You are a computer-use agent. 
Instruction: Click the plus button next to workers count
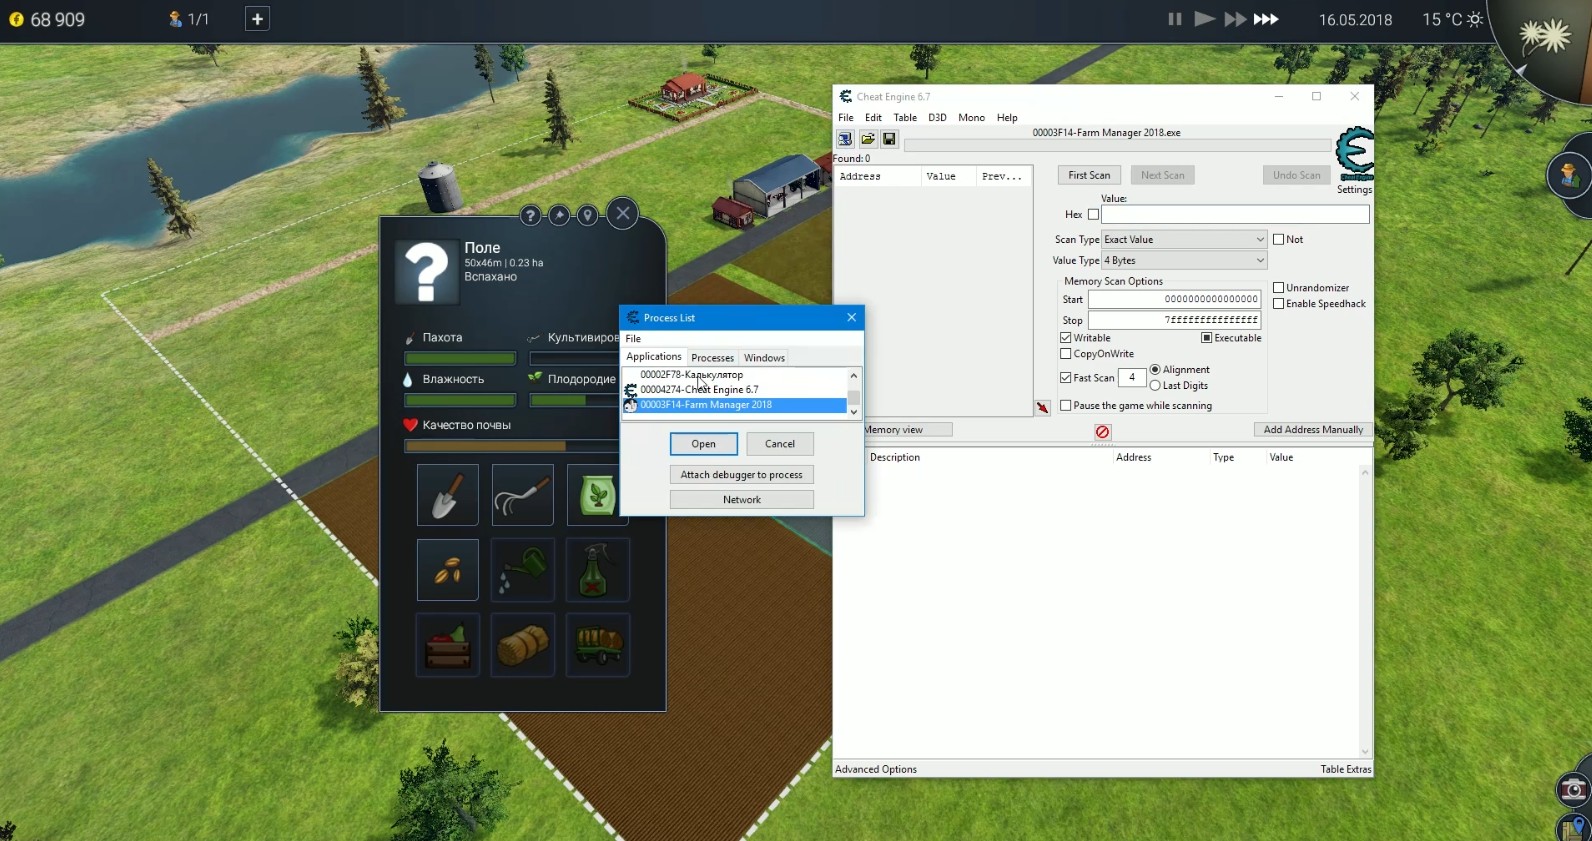(257, 19)
